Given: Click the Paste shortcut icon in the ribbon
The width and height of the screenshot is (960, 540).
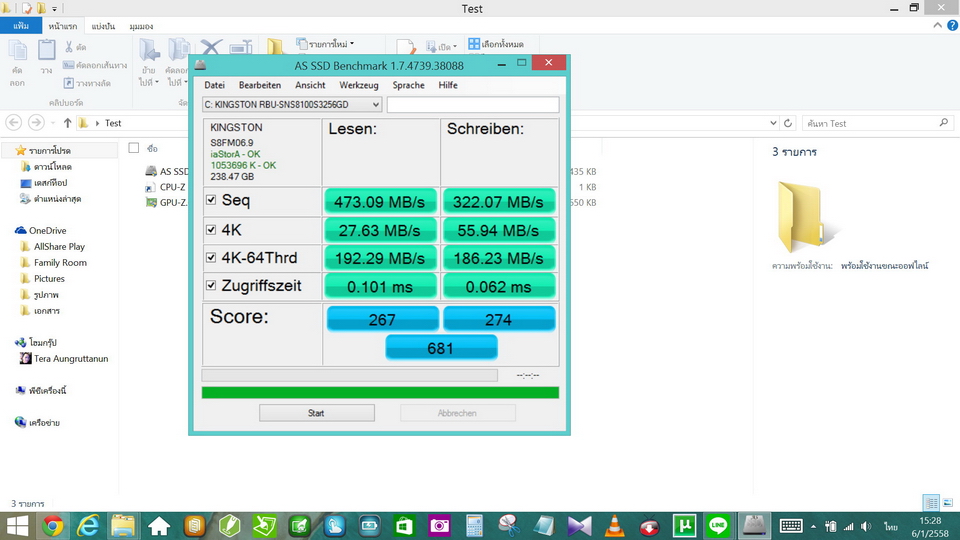Looking at the screenshot, I should (69, 83).
